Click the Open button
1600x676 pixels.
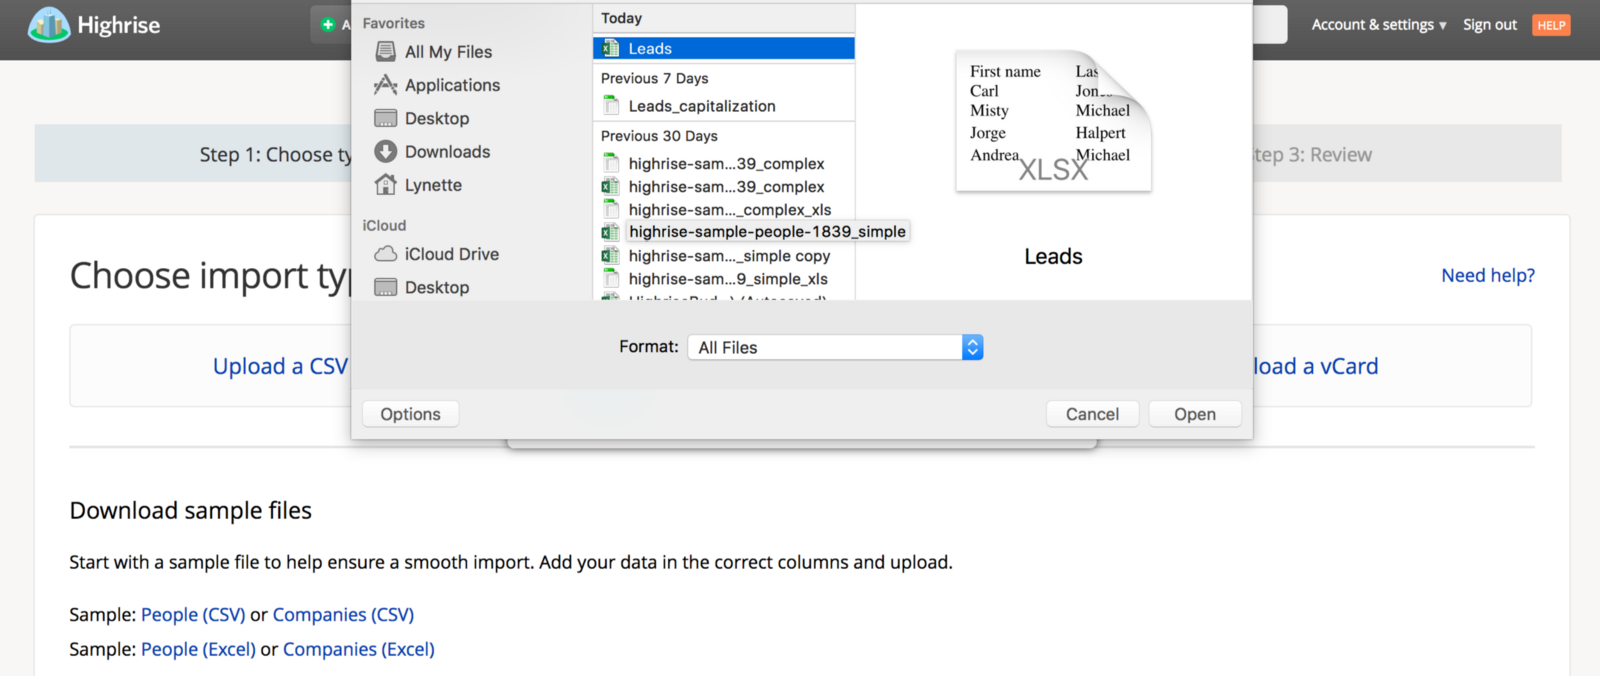(1195, 414)
